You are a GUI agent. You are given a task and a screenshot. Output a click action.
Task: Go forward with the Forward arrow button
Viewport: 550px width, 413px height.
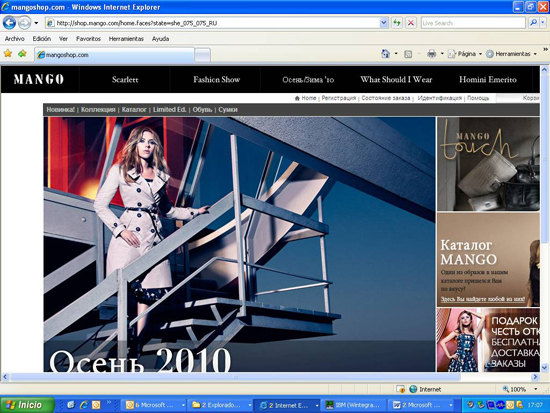(x=24, y=23)
